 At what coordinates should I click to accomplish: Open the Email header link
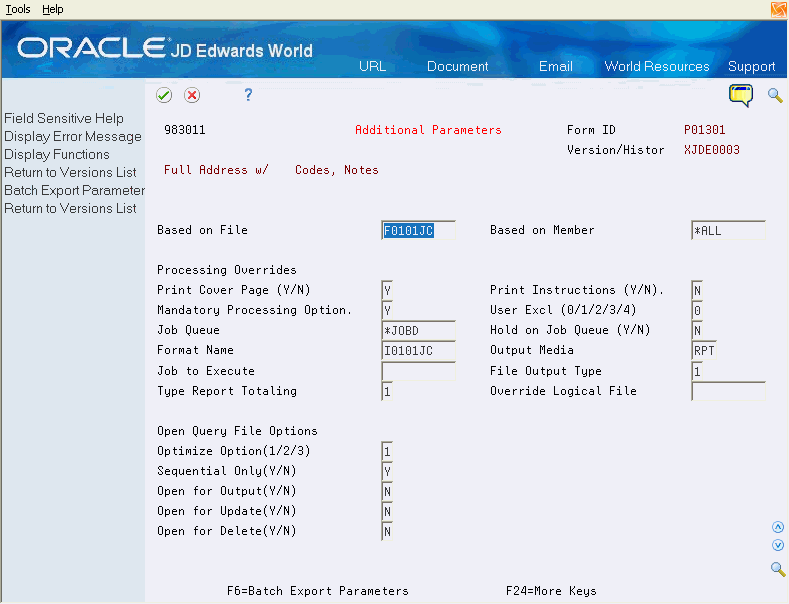(x=556, y=66)
